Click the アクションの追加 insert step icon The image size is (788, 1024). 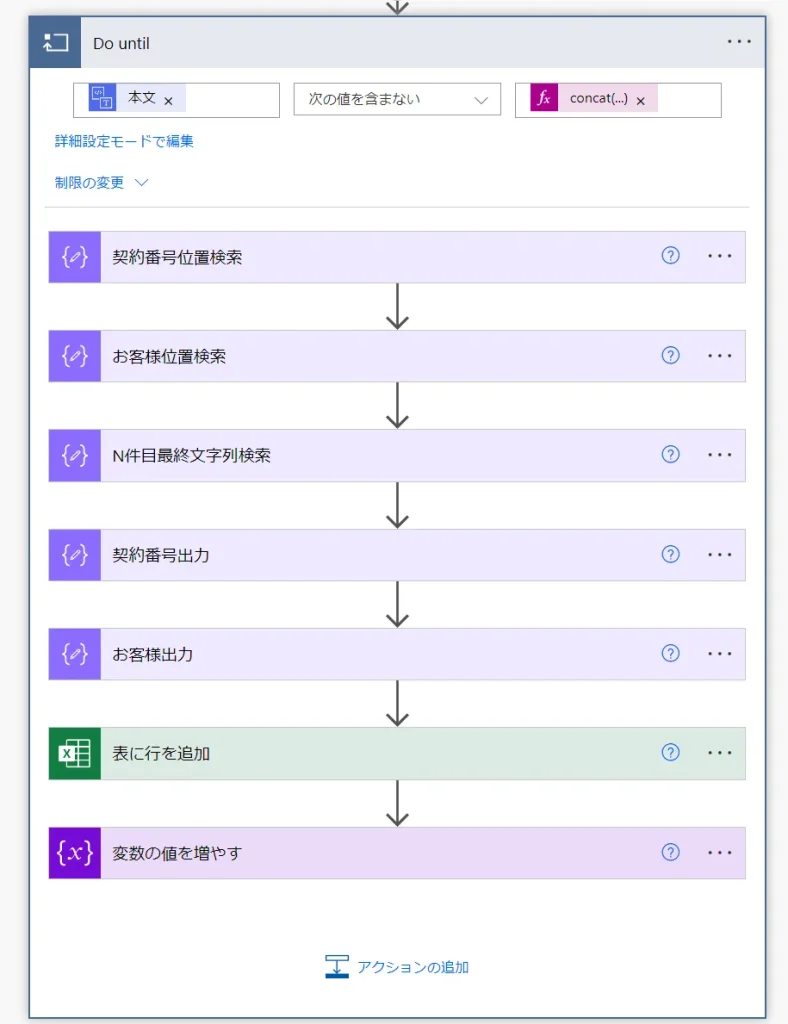(x=337, y=967)
